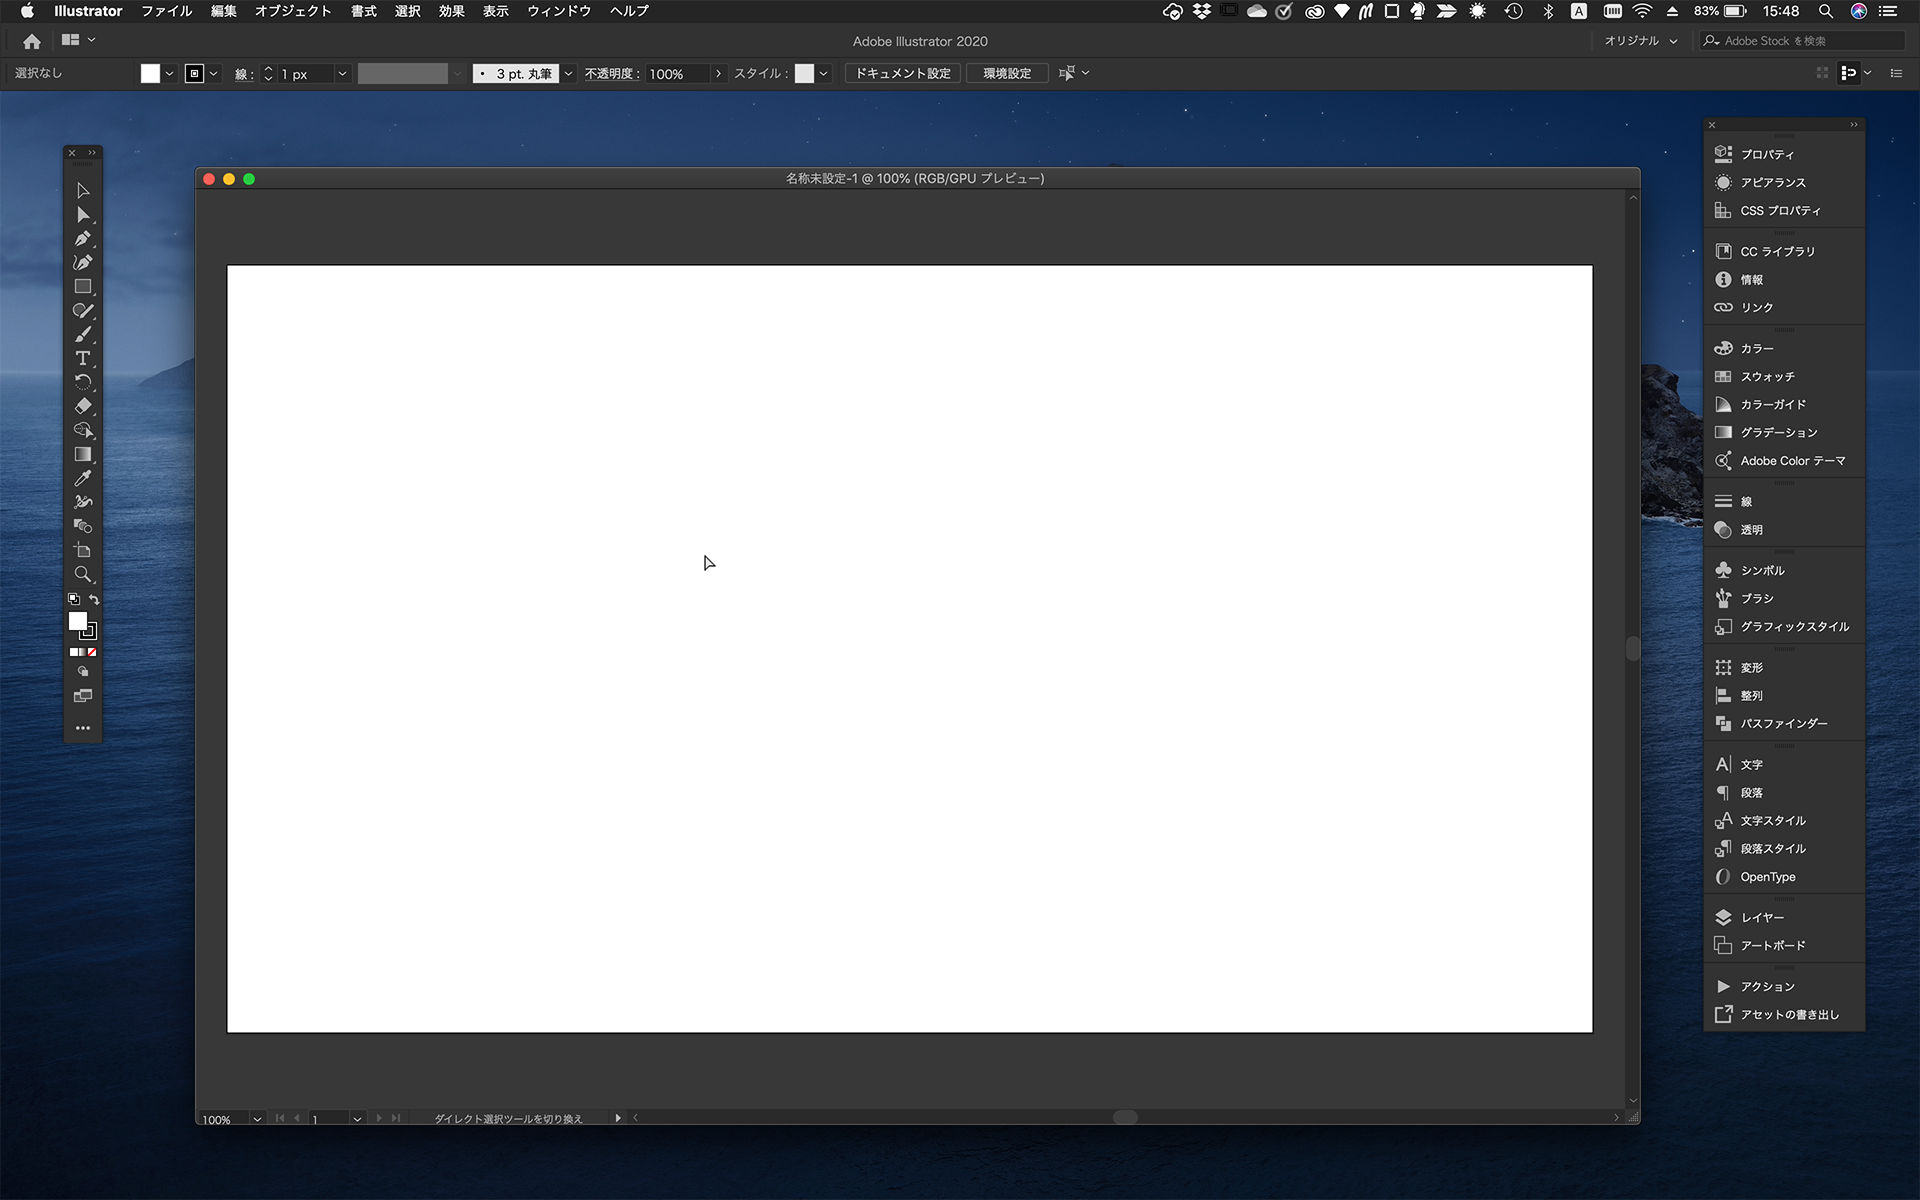Select the Zoom tool
The height and width of the screenshot is (1200, 1920).
82,574
